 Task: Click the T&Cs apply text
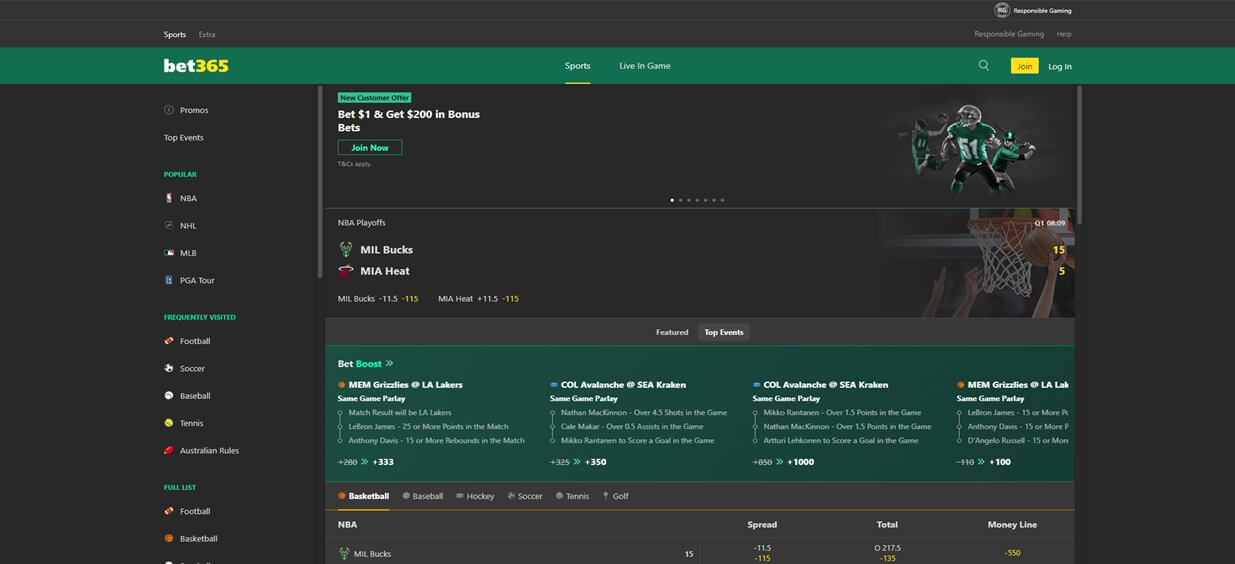(x=354, y=164)
